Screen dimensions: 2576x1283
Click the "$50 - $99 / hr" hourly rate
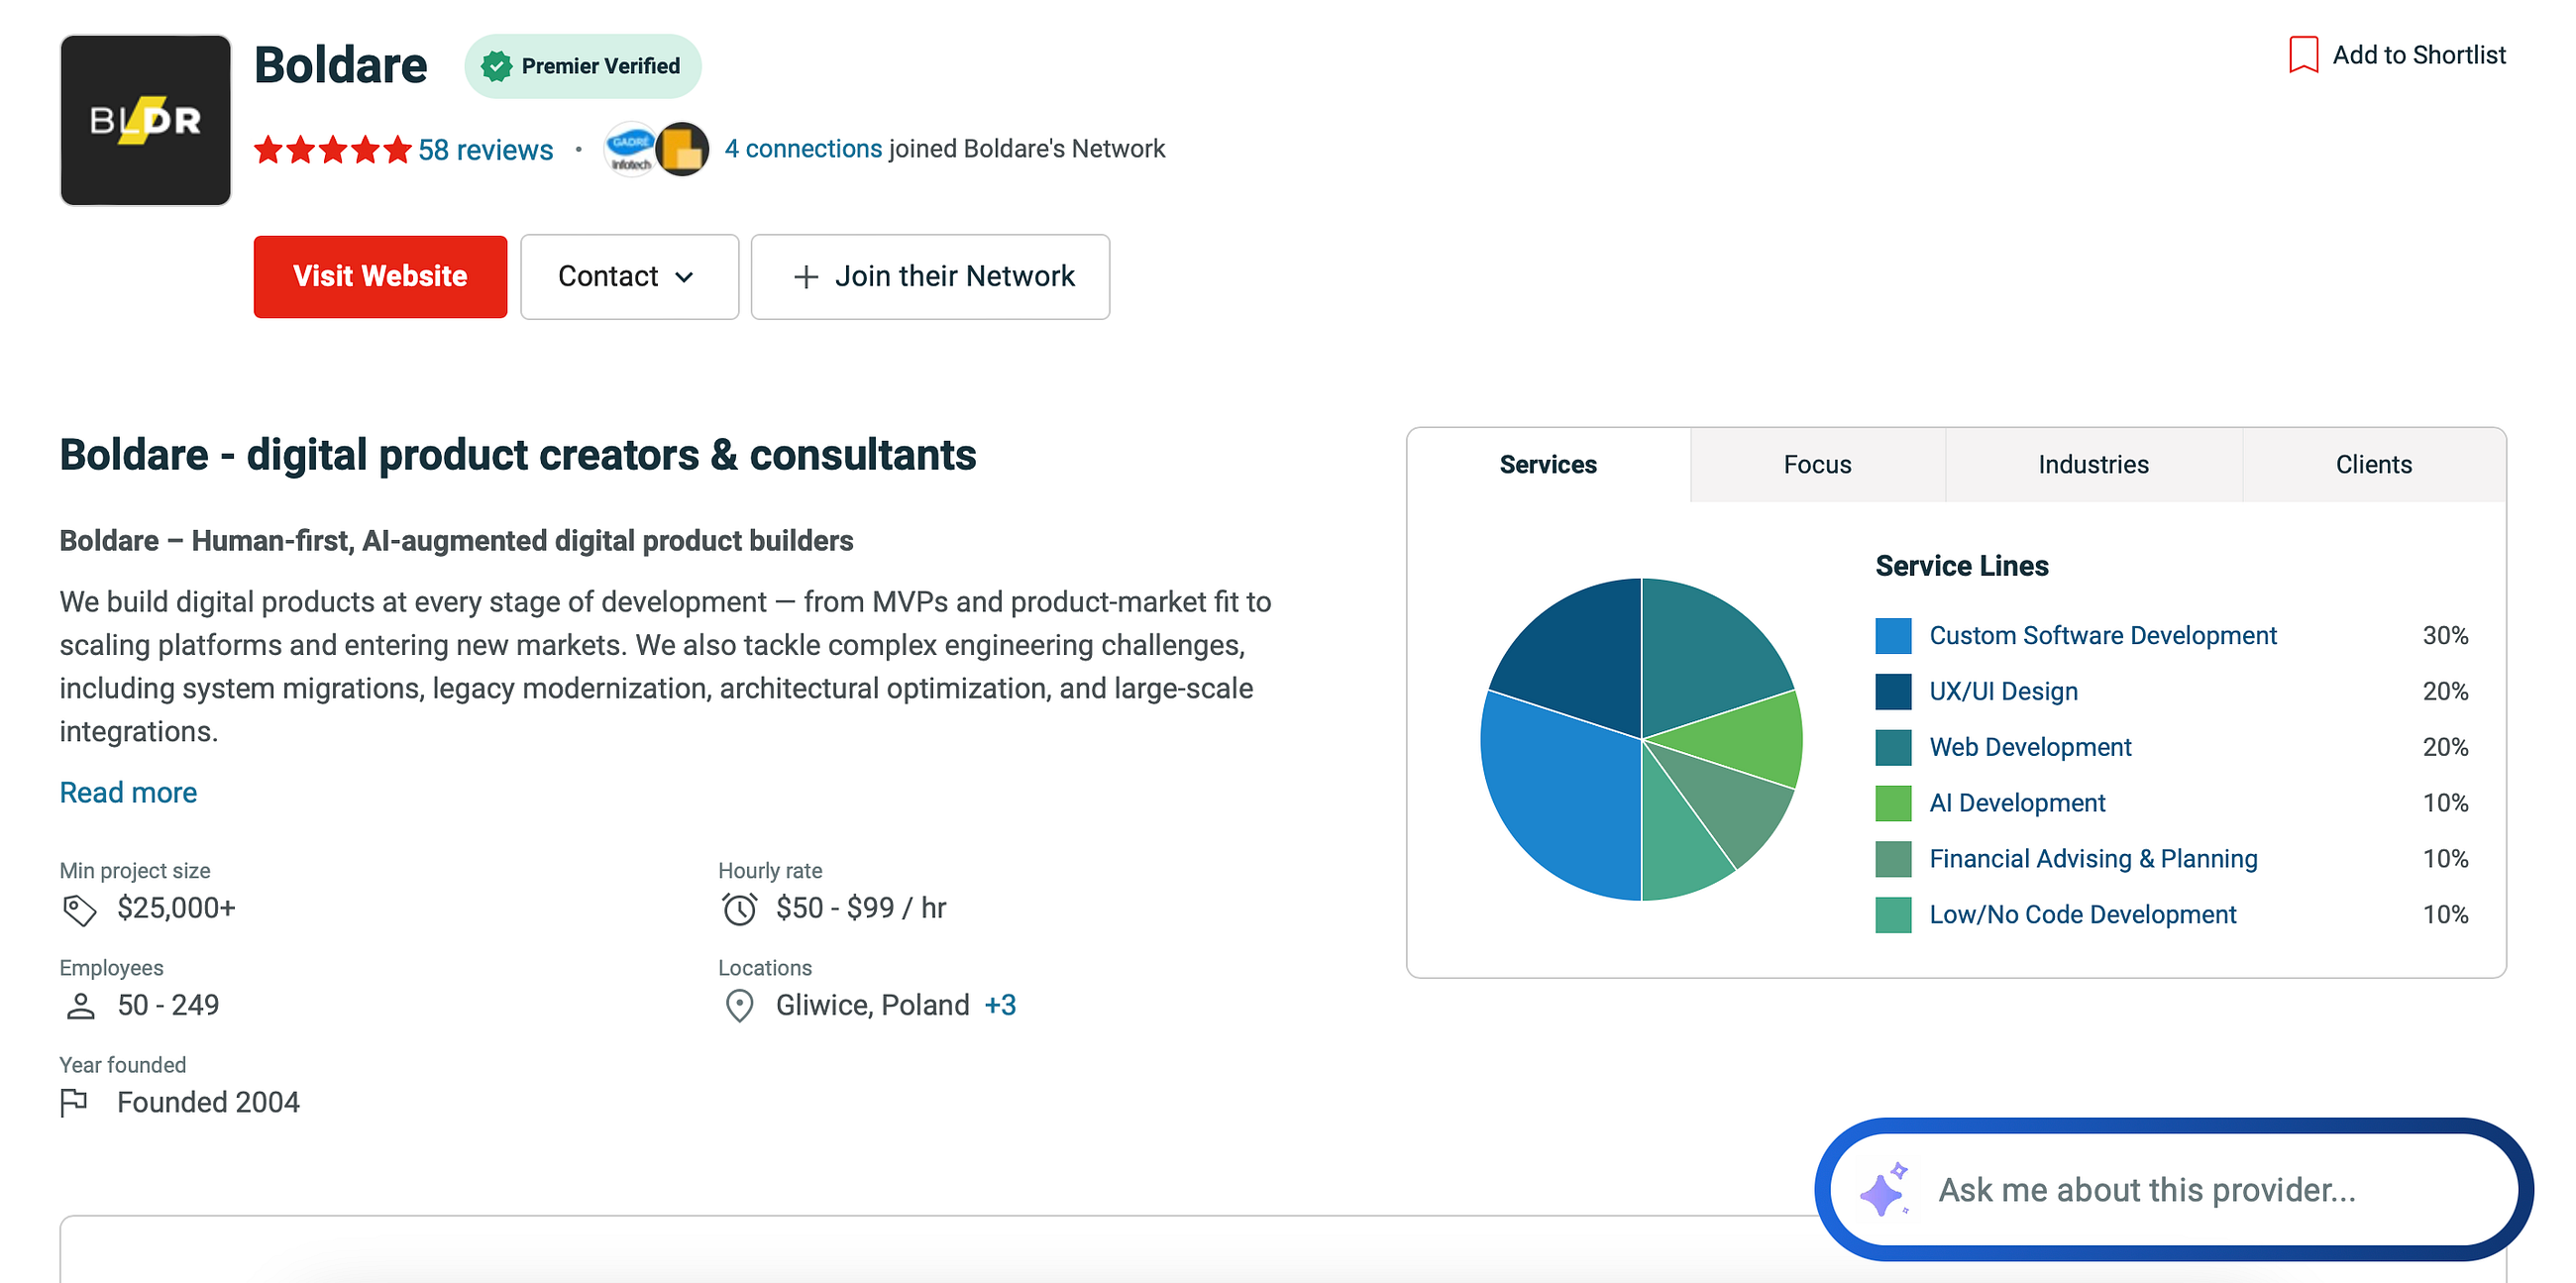tap(861, 909)
